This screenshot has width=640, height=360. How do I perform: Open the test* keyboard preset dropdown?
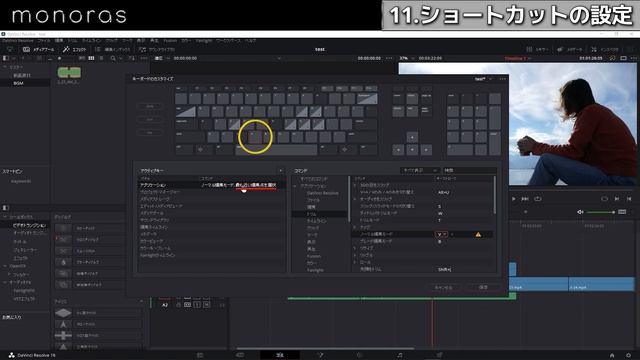coord(484,79)
